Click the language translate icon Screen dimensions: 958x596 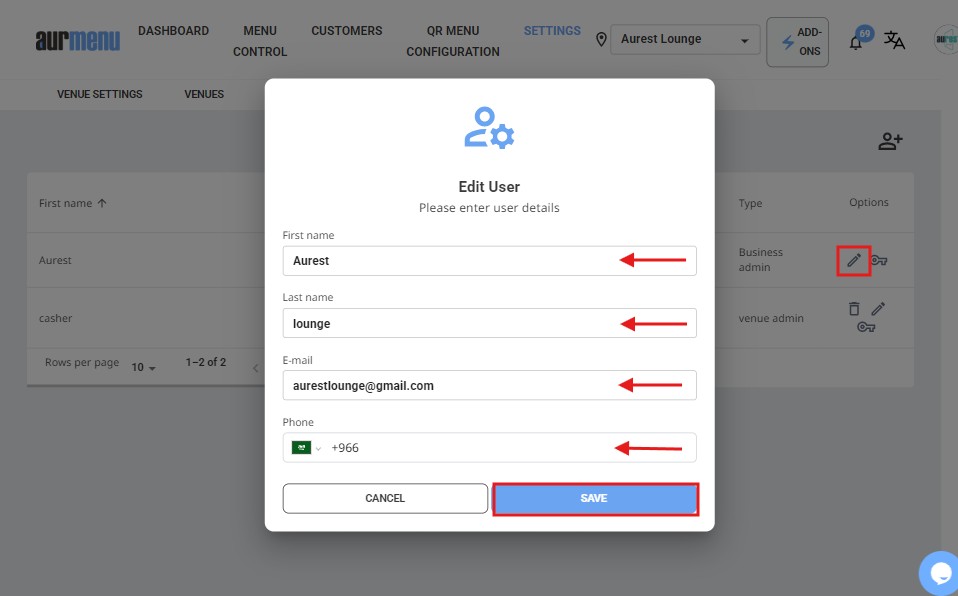pyautogui.click(x=894, y=41)
